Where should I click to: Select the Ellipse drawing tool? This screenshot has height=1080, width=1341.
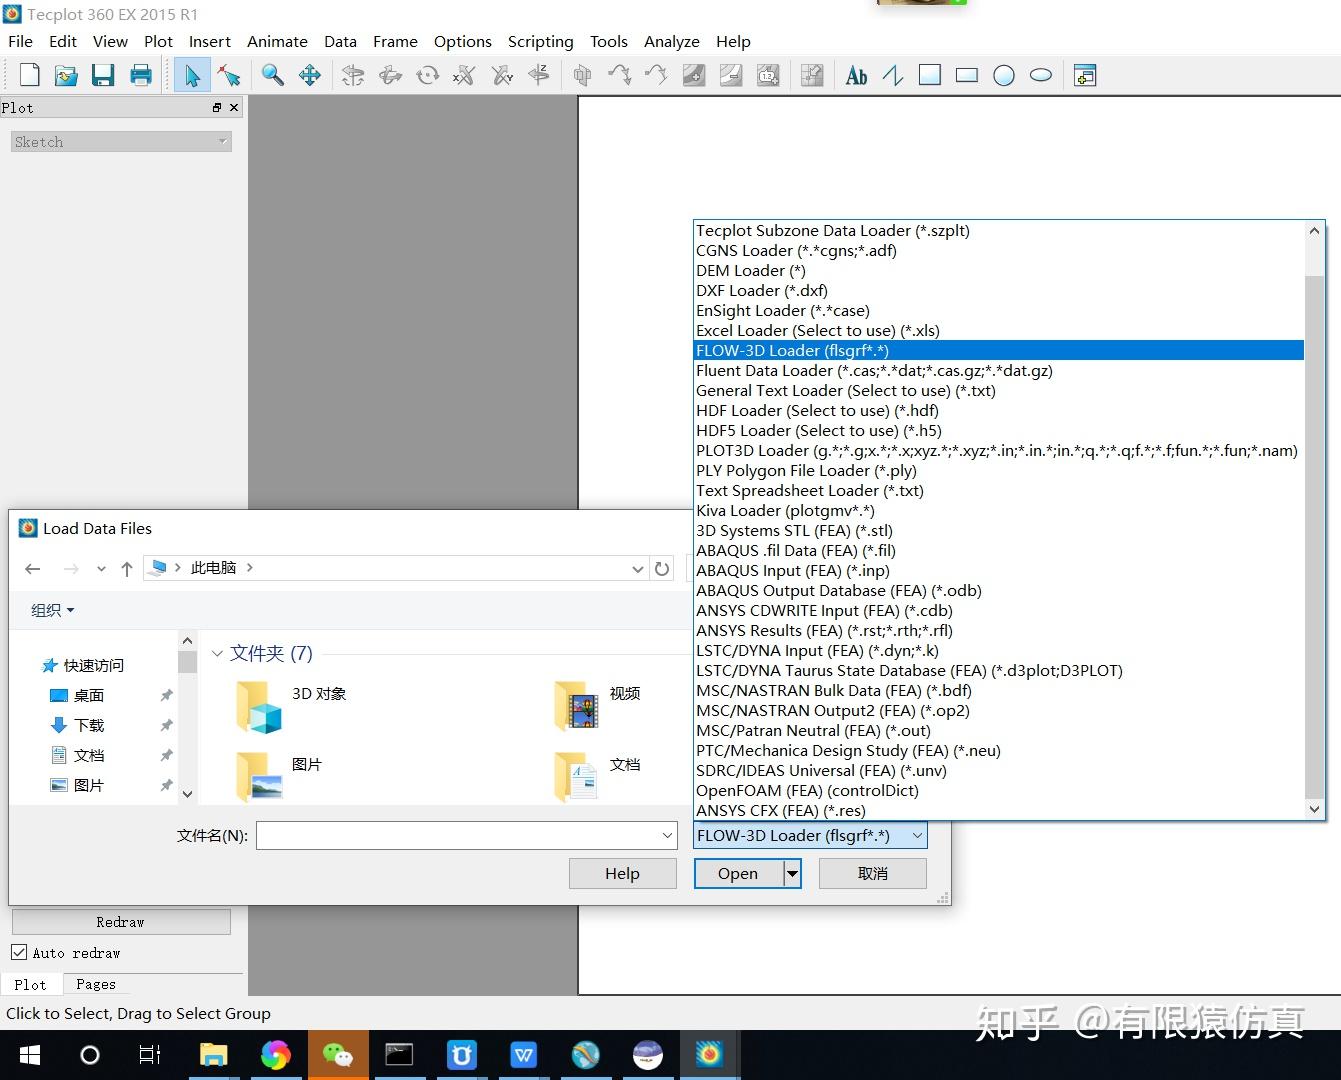tap(1041, 75)
